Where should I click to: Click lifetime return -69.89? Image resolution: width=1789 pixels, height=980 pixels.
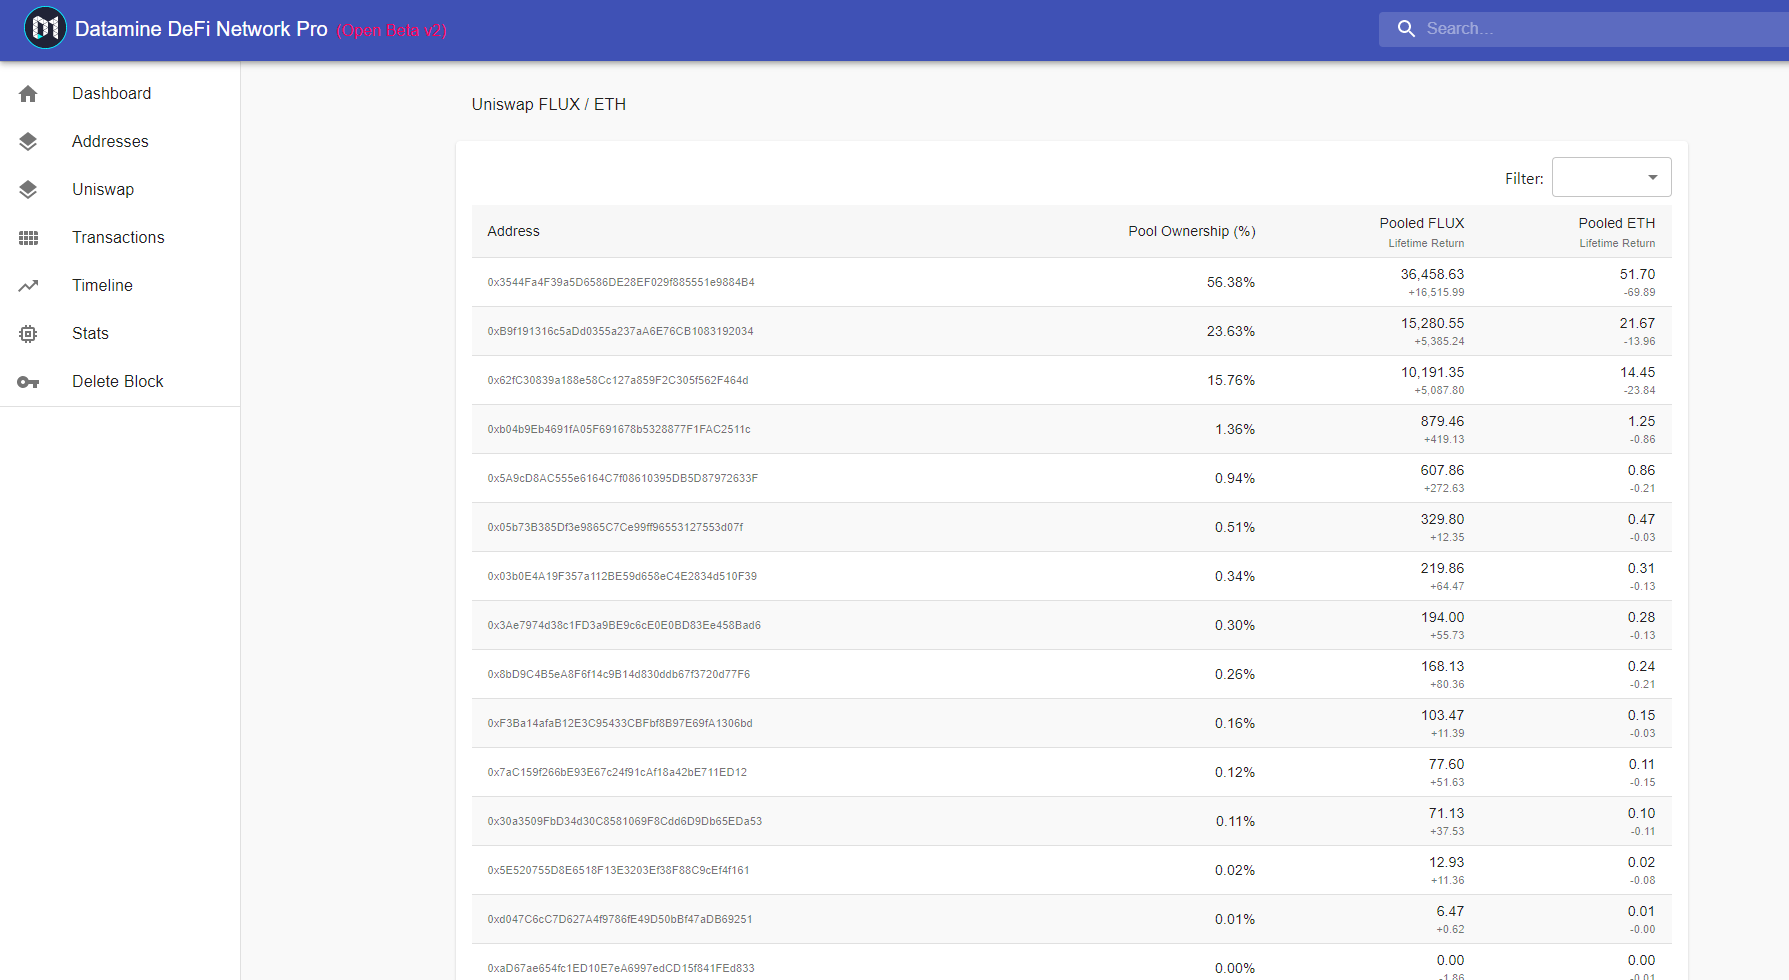[1640, 293]
